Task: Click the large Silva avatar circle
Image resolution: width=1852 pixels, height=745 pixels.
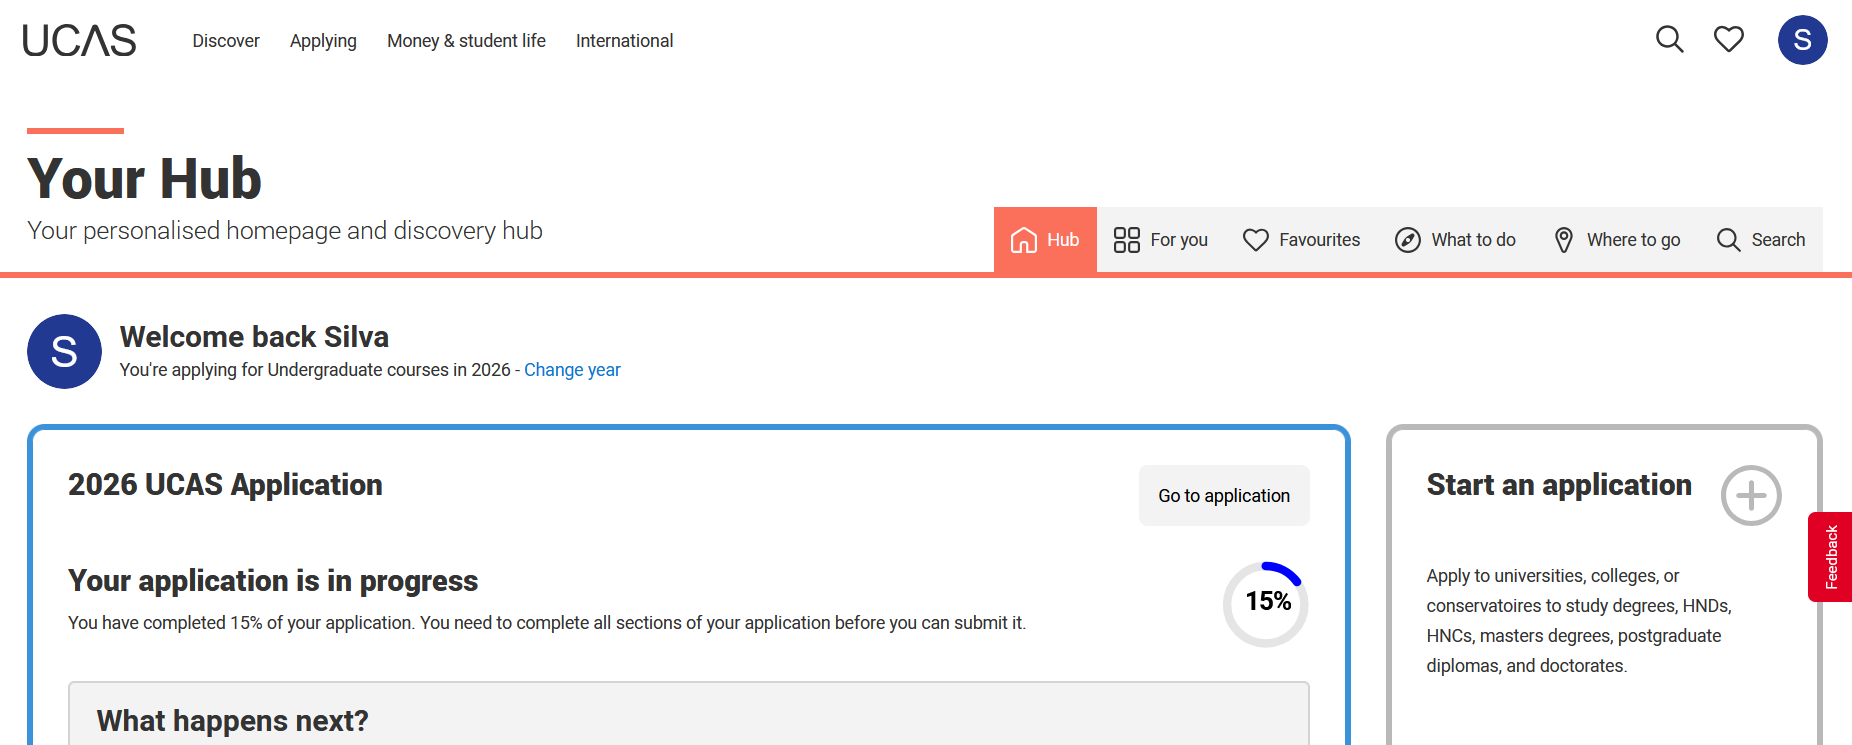Action: tap(64, 351)
